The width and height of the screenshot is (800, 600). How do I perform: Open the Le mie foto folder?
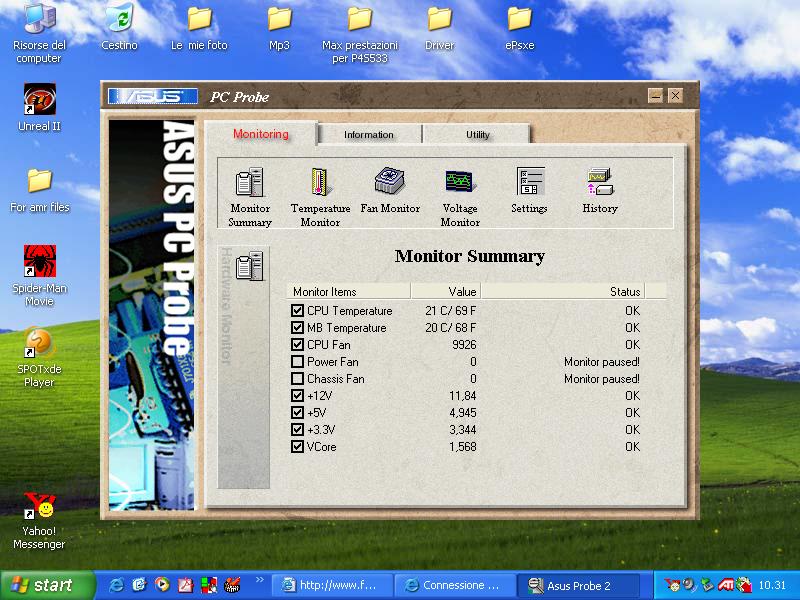199,19
